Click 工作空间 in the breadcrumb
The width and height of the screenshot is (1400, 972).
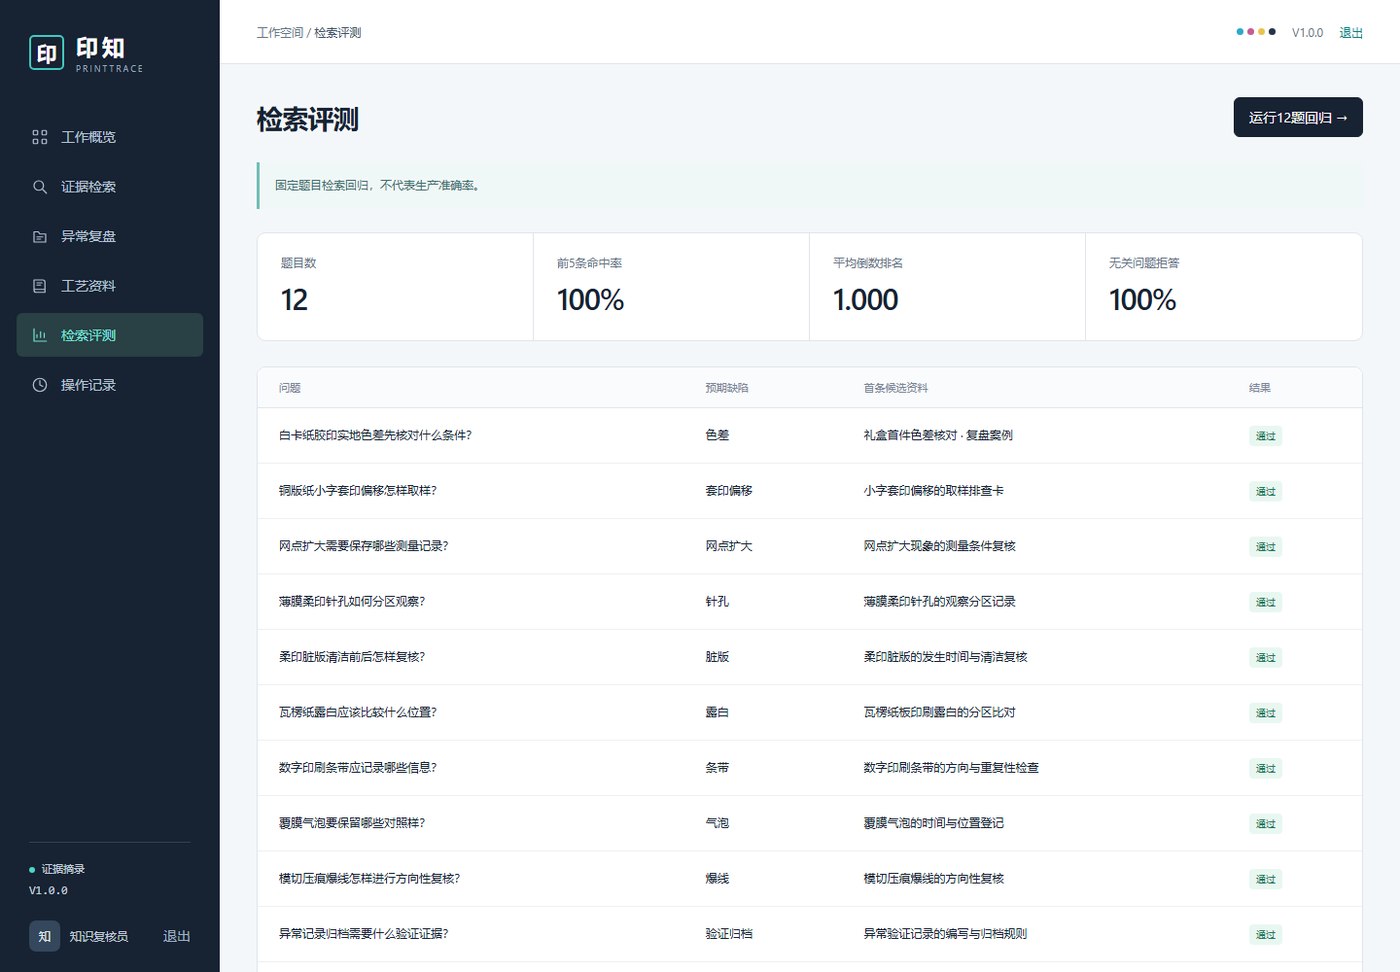(x=280, y=33)
